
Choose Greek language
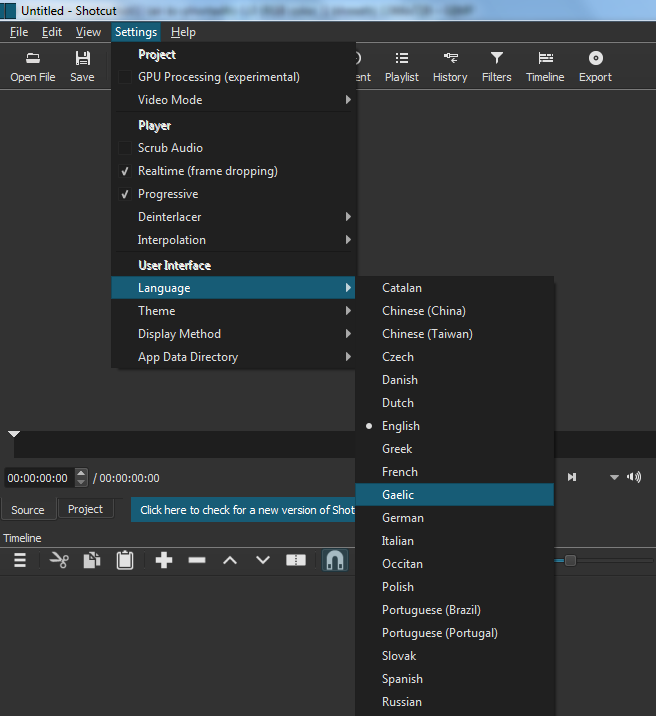click(x=455, y=449)
